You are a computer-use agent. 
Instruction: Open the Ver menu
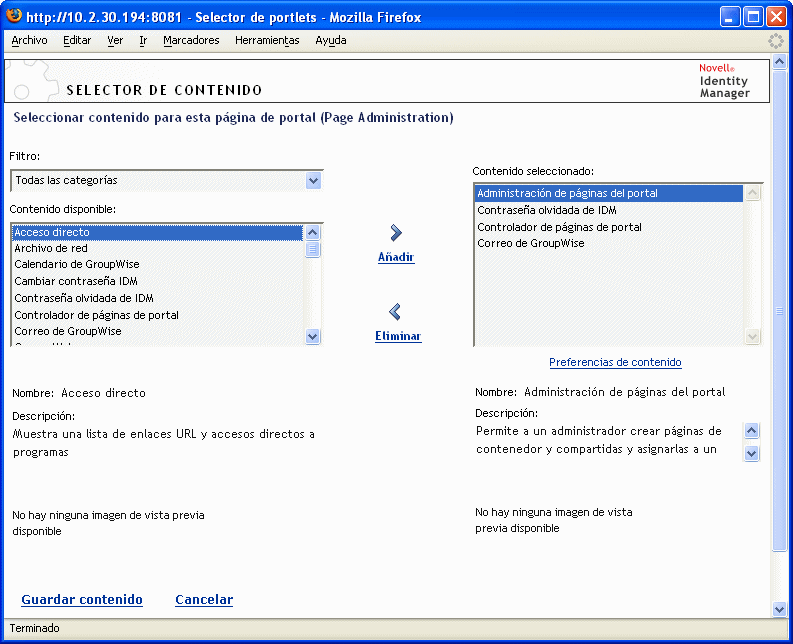click(115, 40)
